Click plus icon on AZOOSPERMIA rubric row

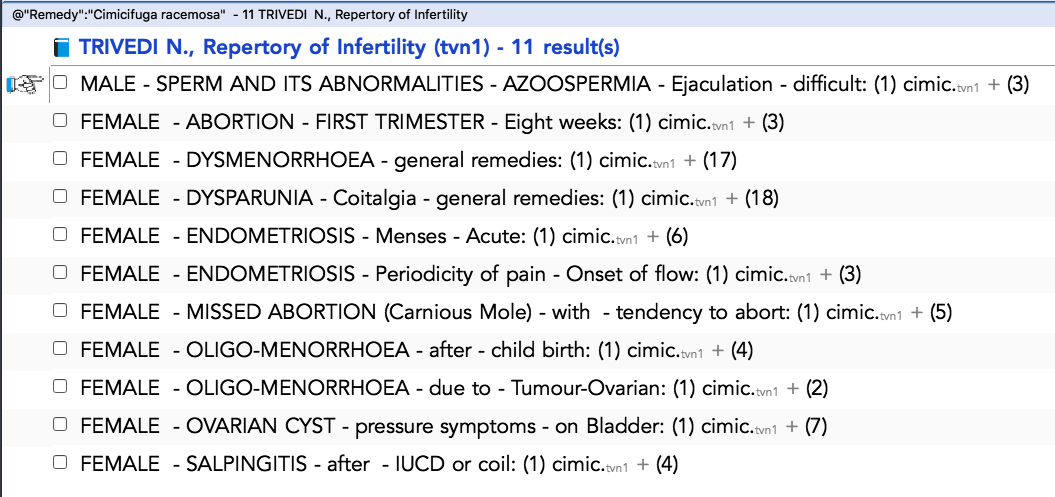994,85
